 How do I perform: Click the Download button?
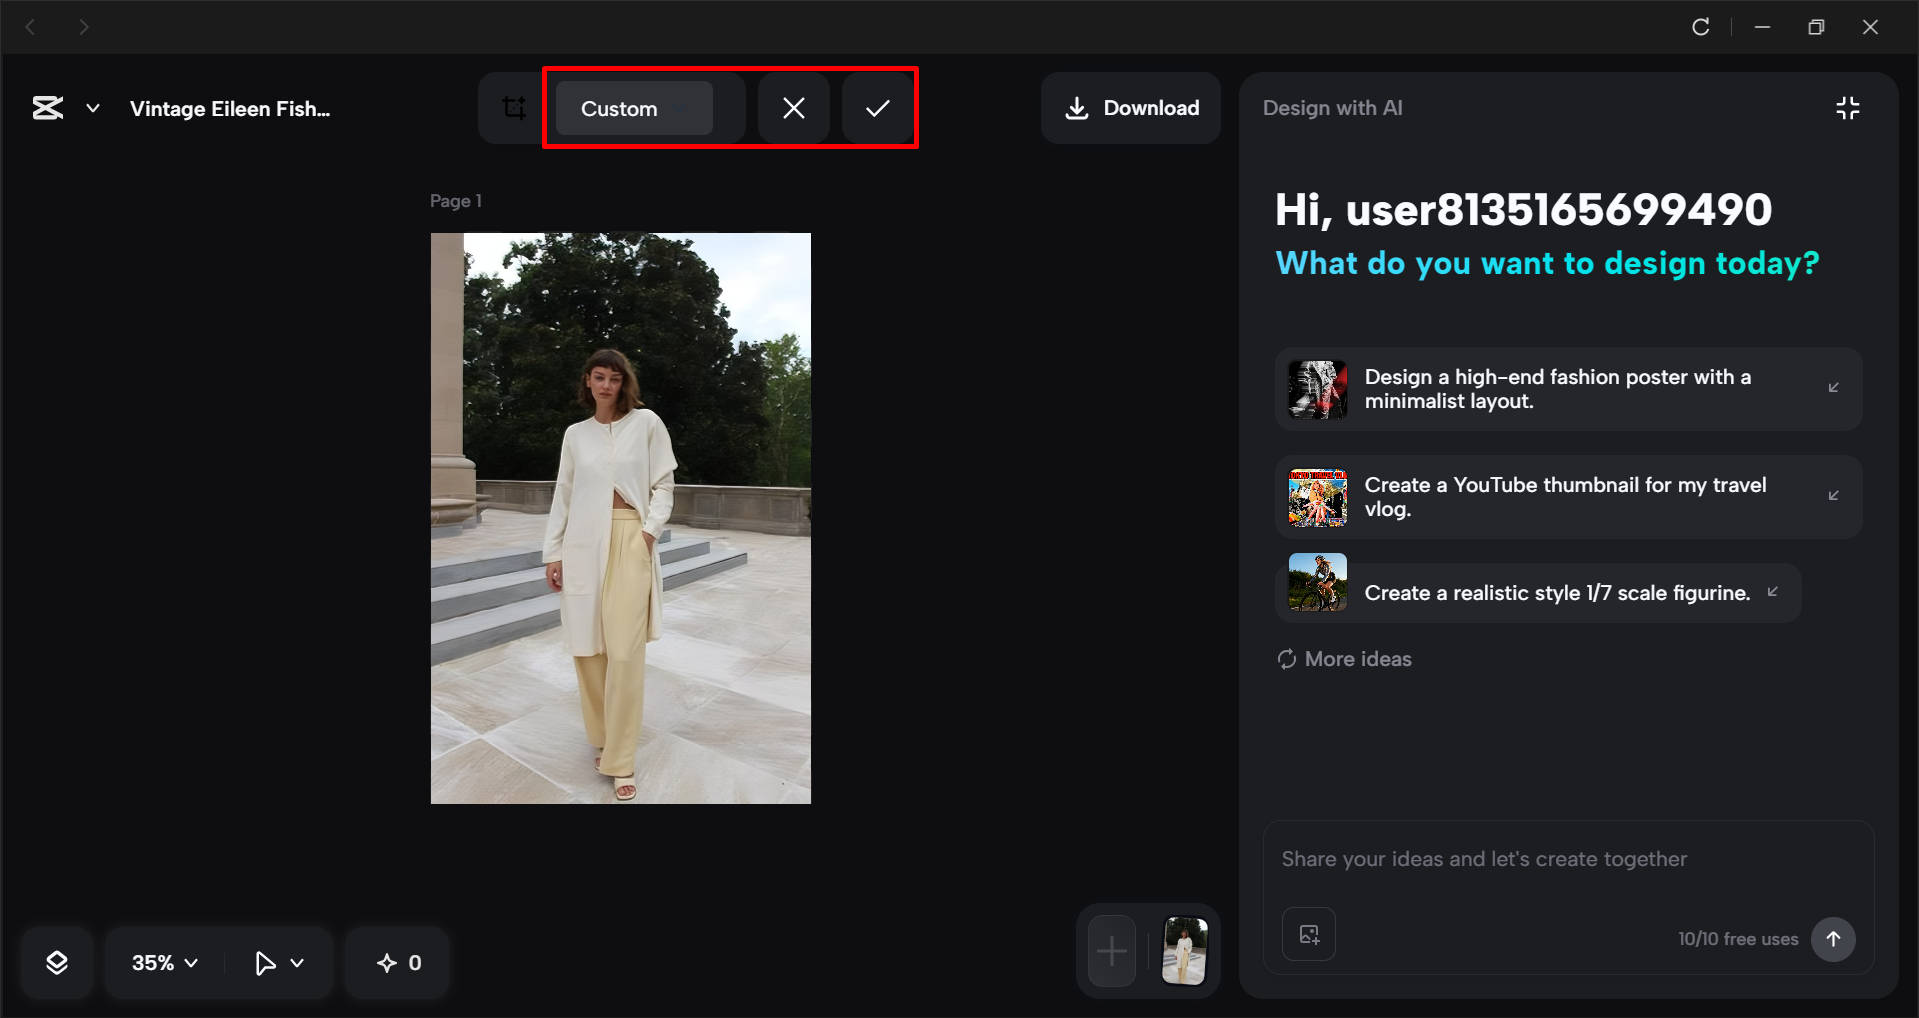(x=1130, y=107)
